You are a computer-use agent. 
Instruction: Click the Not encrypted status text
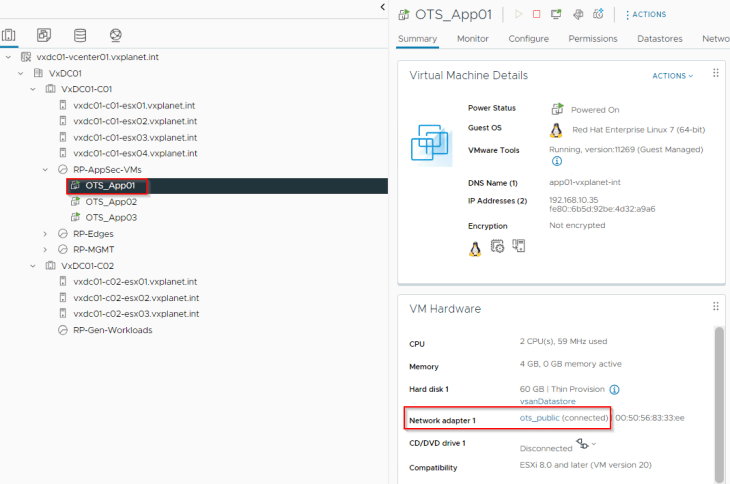click(577, 225)
